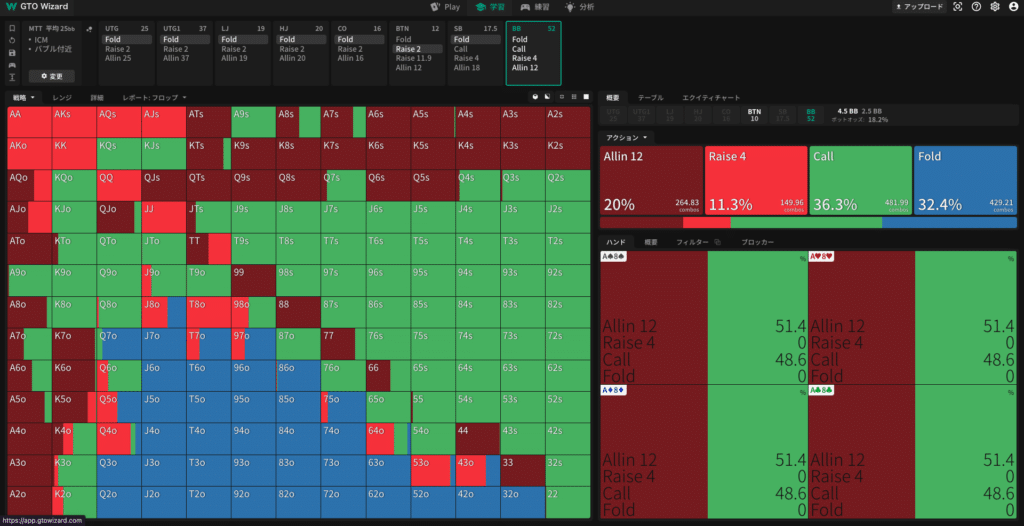Click the copy icon beside フィルター
Viewport: 1024px width, 526px height.
pyautogui.click(x=718, y=242)
